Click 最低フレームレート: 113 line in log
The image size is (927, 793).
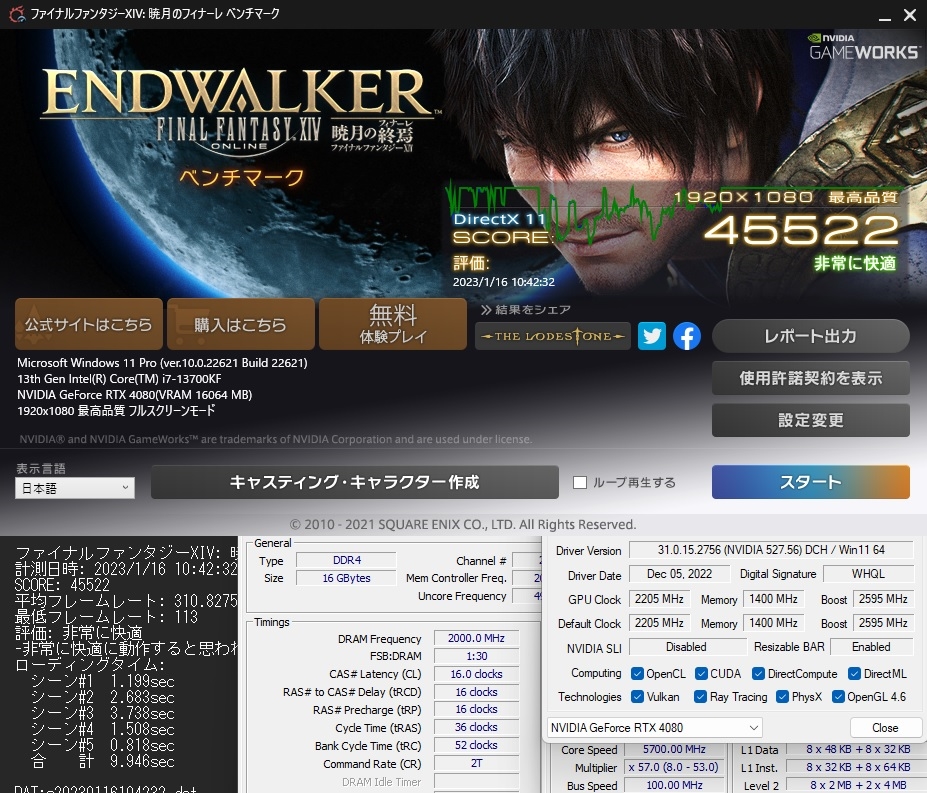[x=106, y=617]
